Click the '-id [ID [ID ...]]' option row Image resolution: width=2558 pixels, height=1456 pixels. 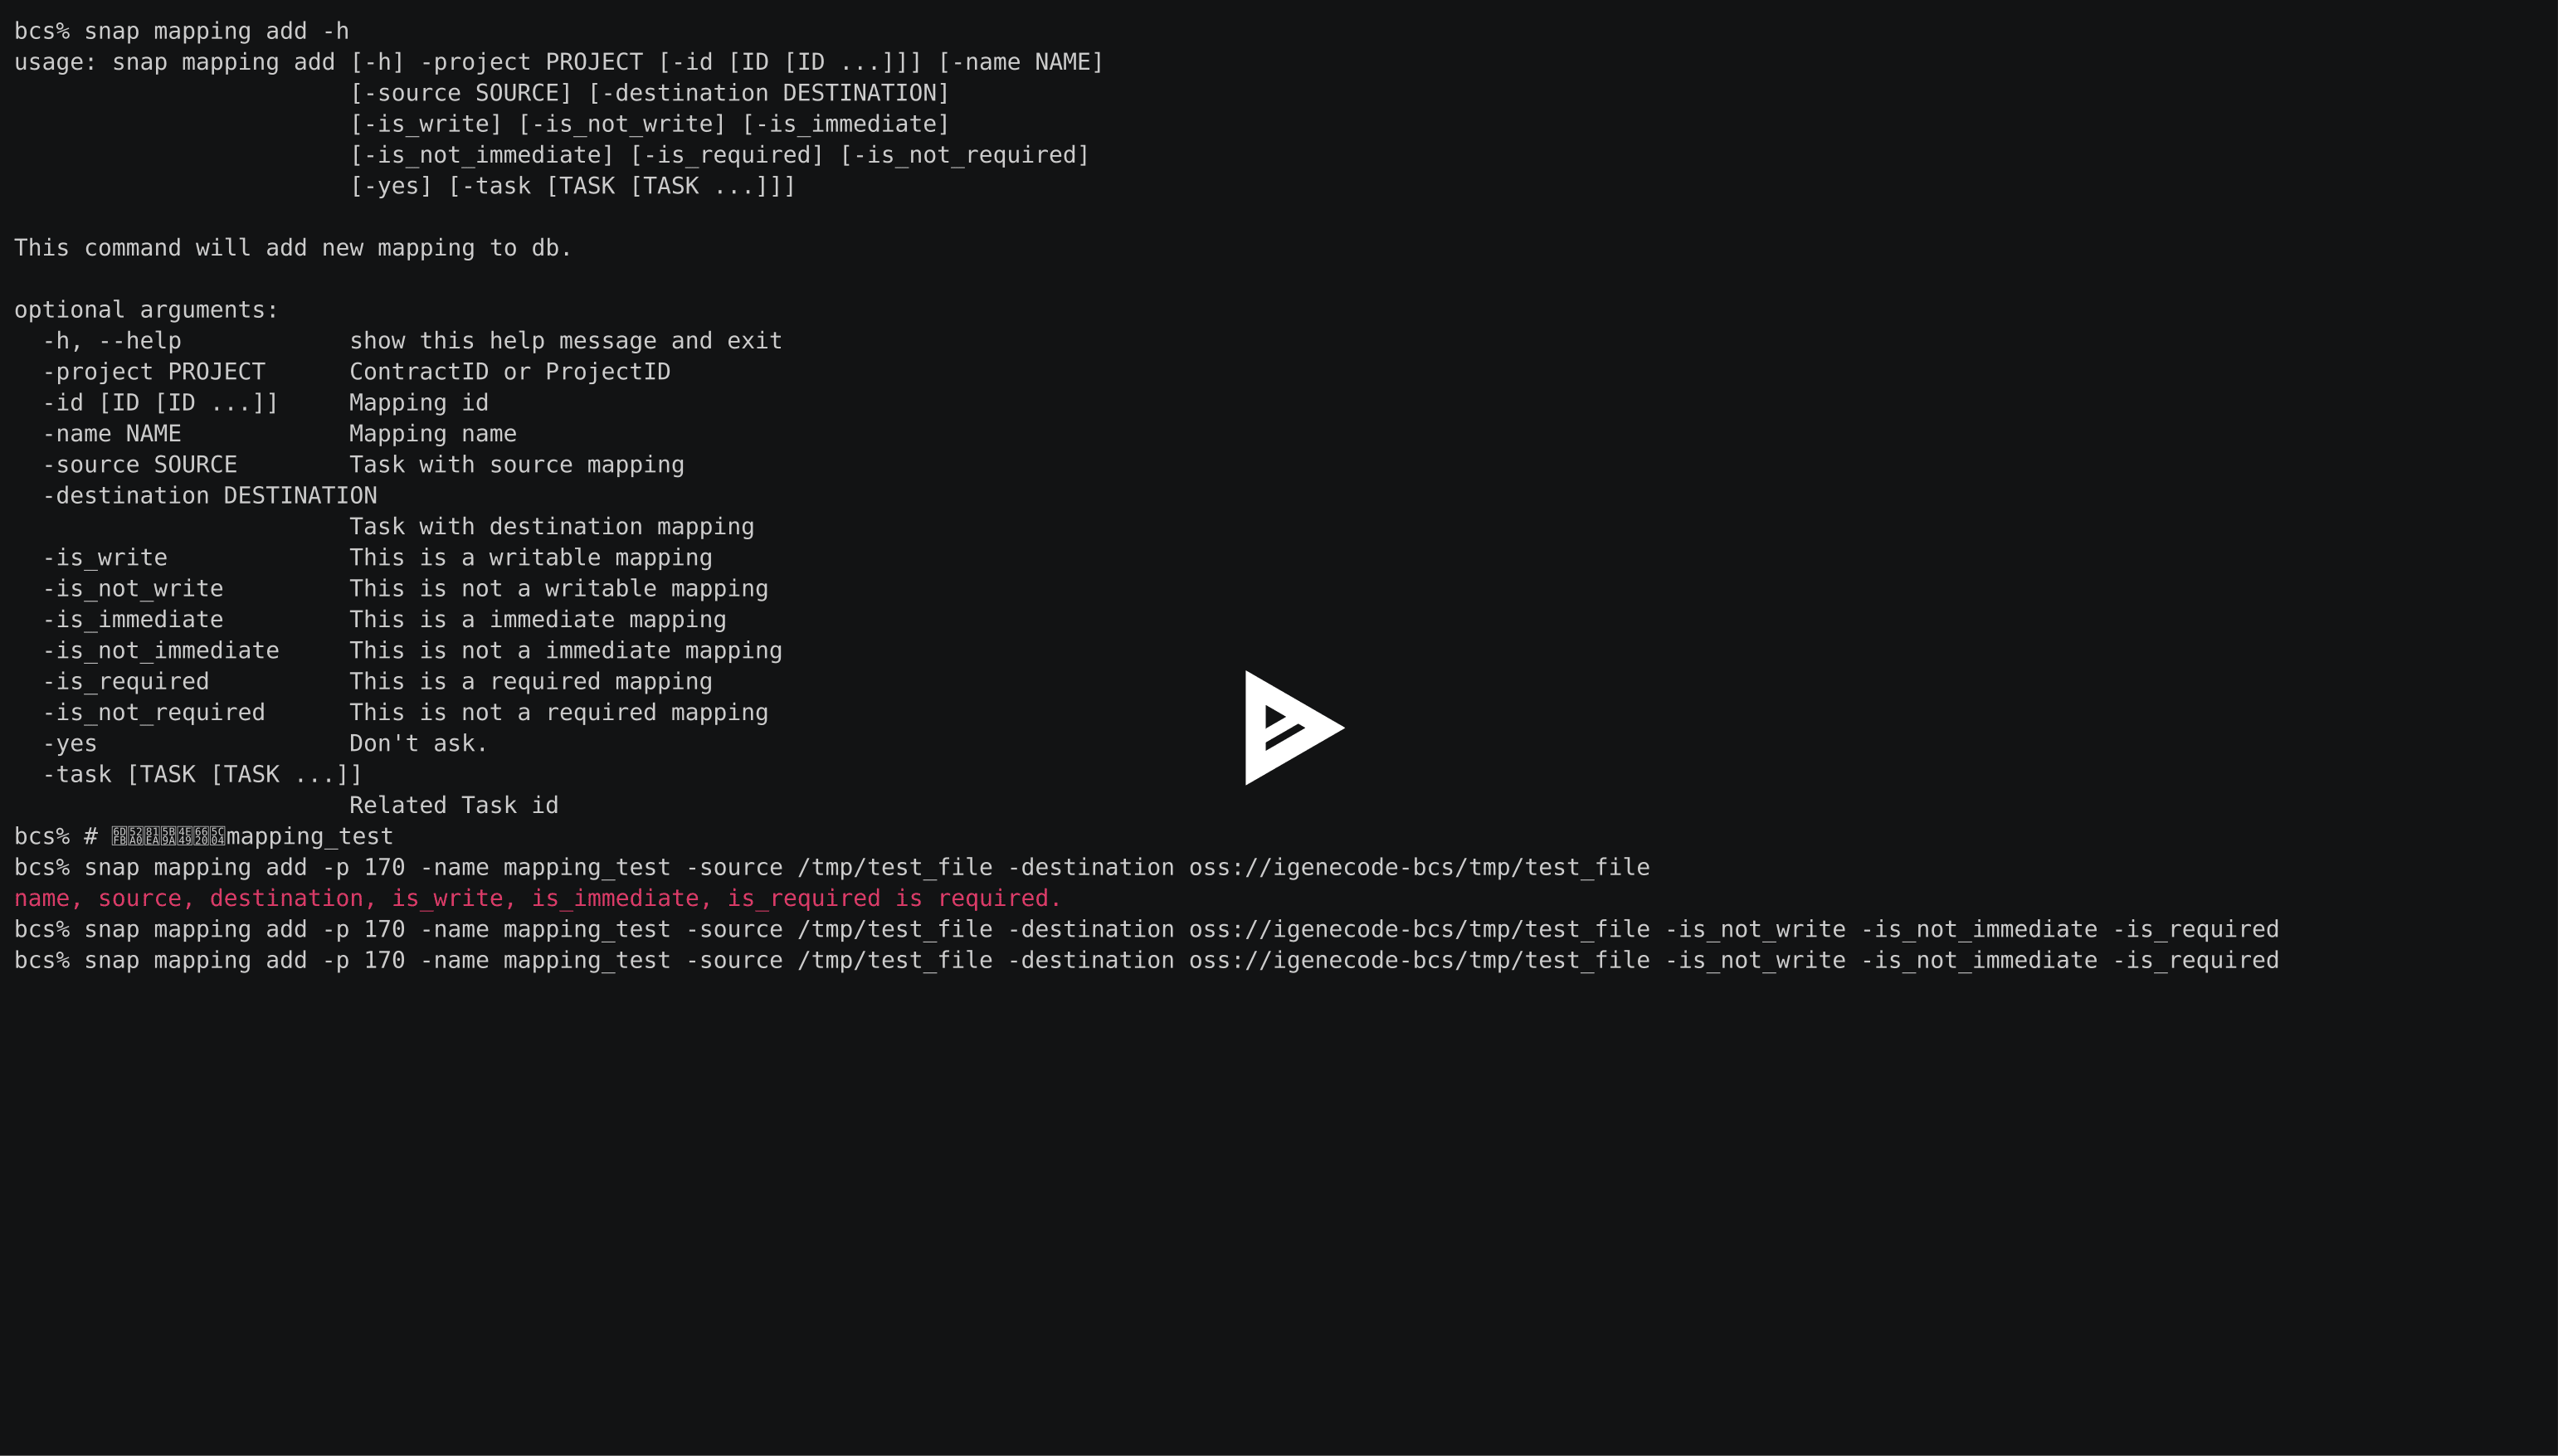pos(265,403)
